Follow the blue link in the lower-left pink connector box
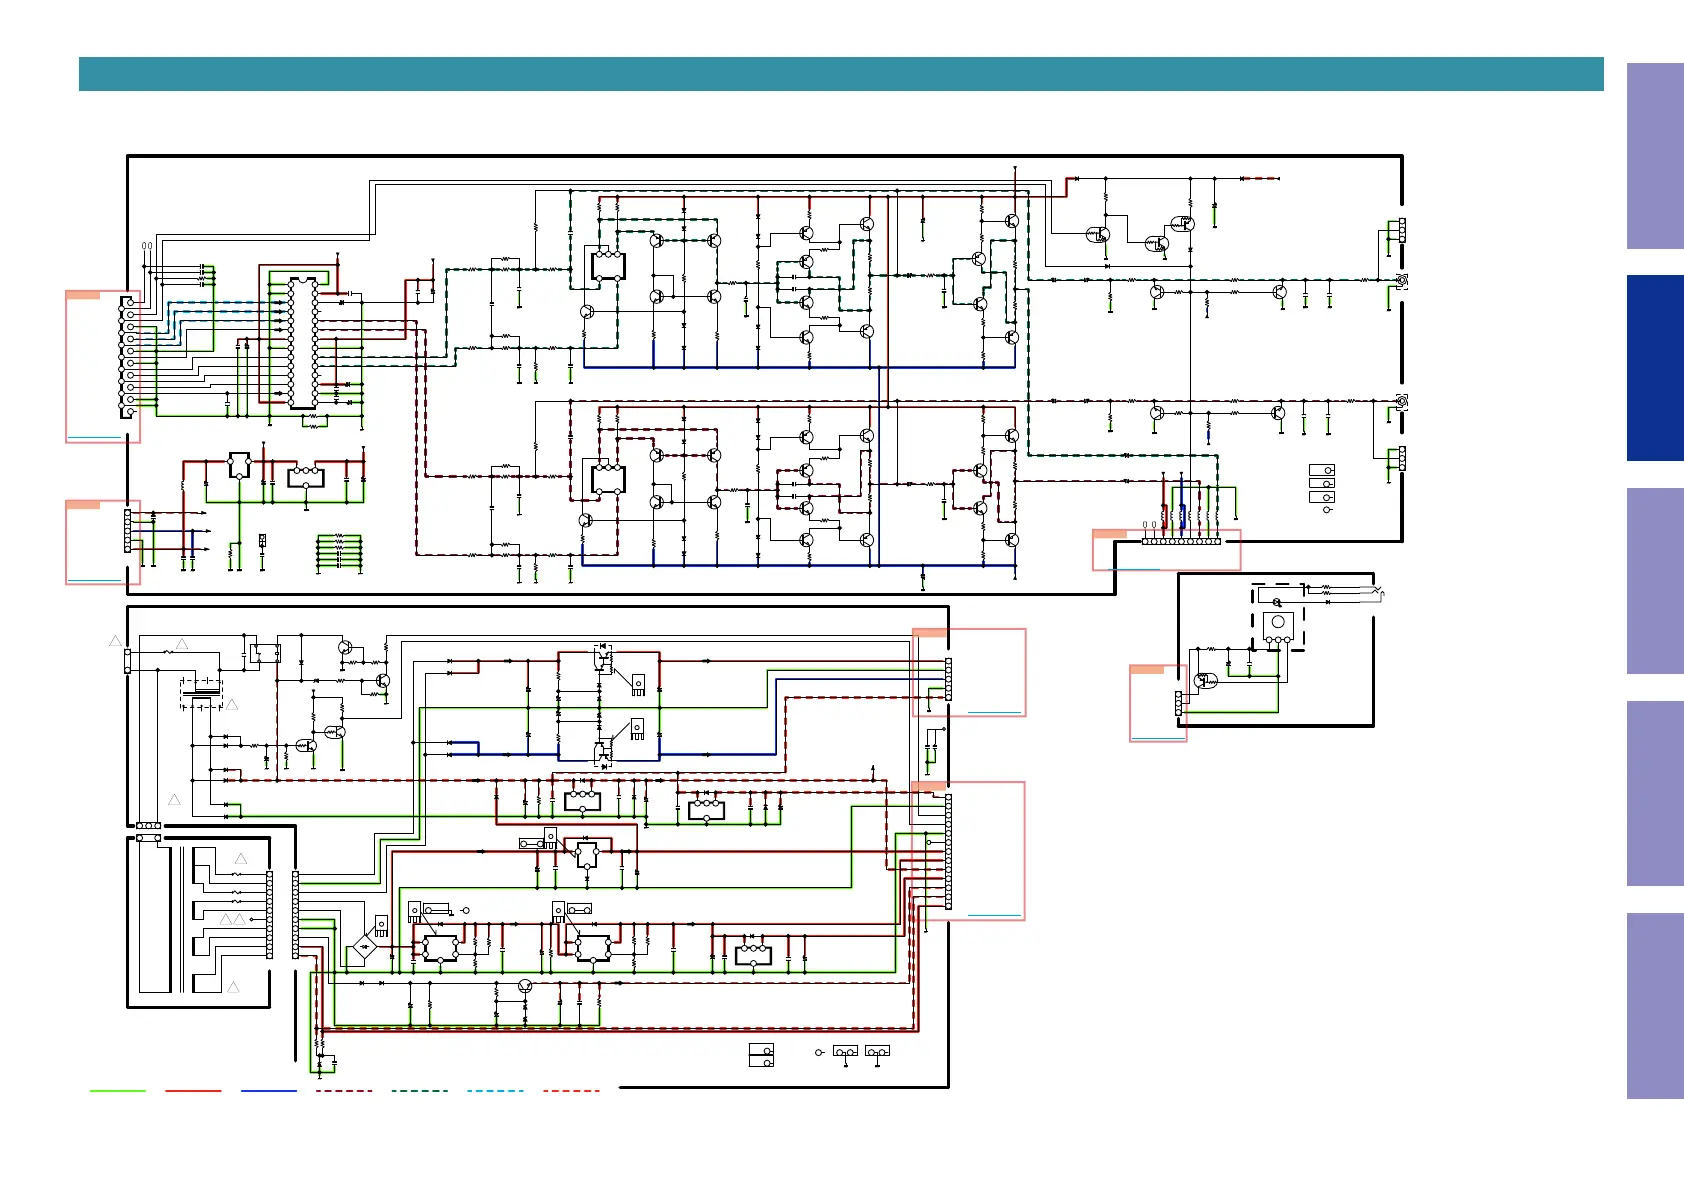This screenshot has width=1684, height=1191. pyautogui.click(x=94, y=580)
